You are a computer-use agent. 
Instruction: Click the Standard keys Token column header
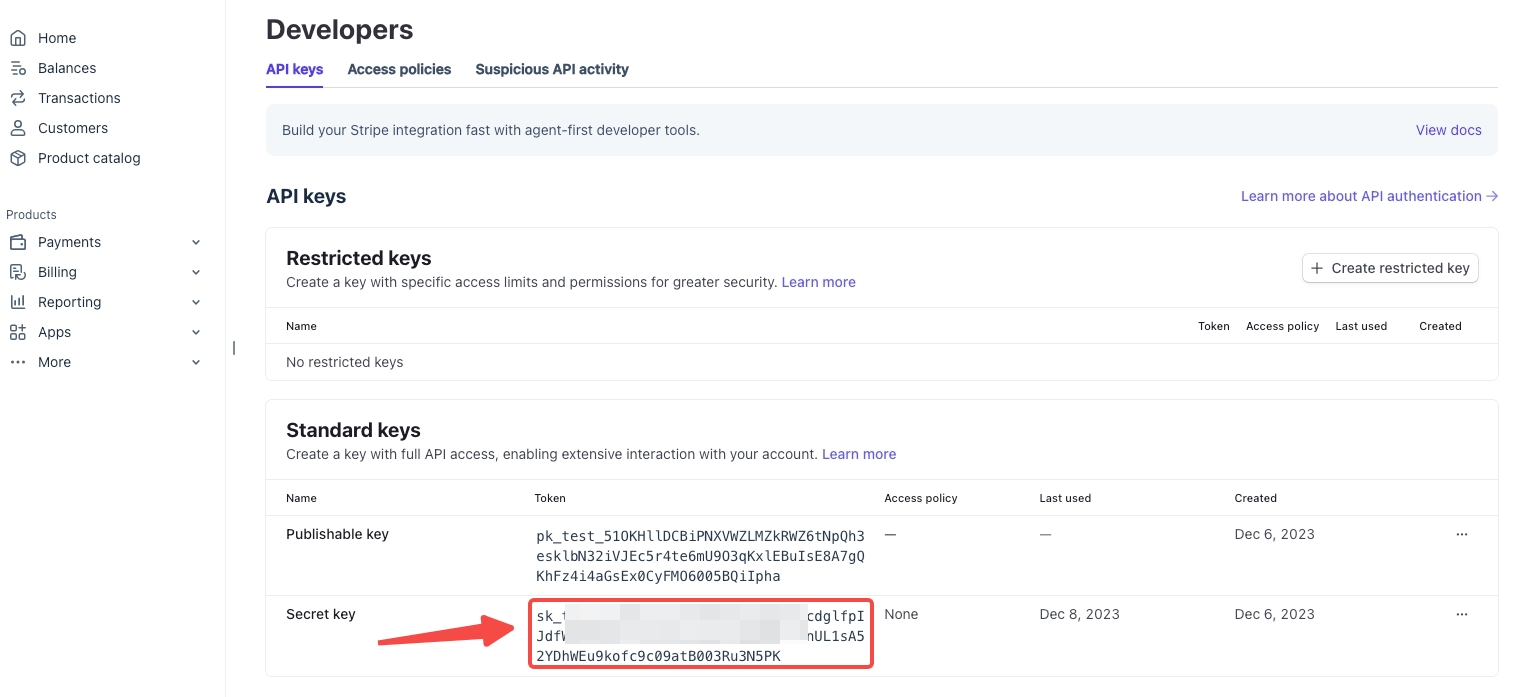(550, 498)
